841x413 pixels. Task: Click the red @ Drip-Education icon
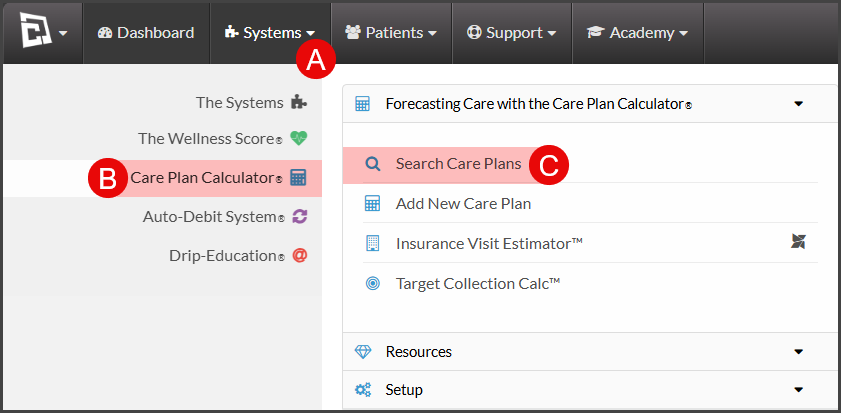tap(299, 255)
